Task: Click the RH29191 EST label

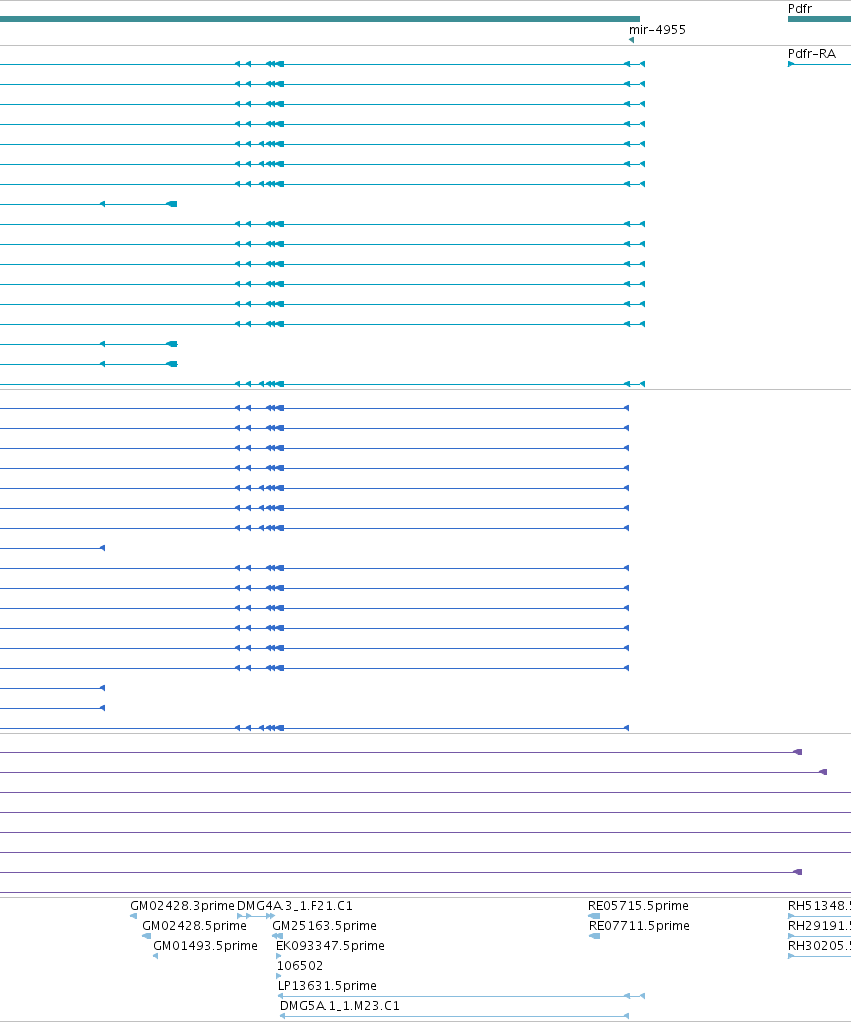Action: tap(819, 926)
